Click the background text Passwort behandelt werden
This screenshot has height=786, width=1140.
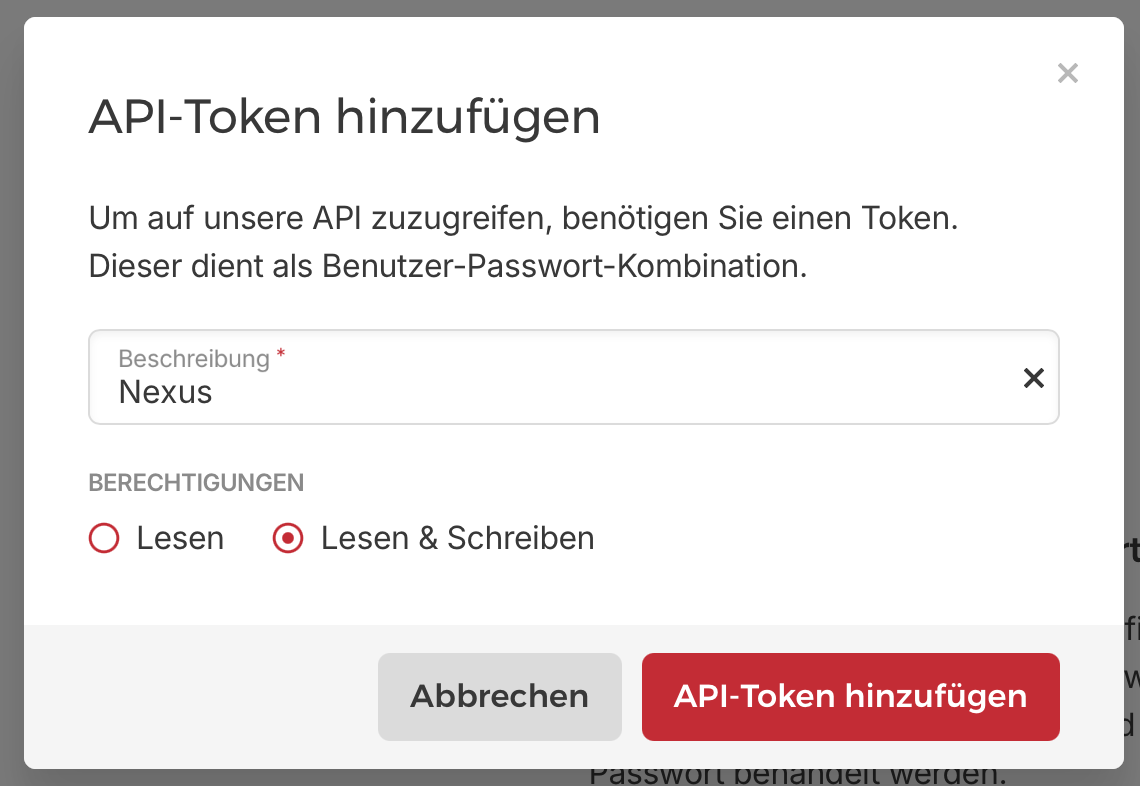click(796, 776)
